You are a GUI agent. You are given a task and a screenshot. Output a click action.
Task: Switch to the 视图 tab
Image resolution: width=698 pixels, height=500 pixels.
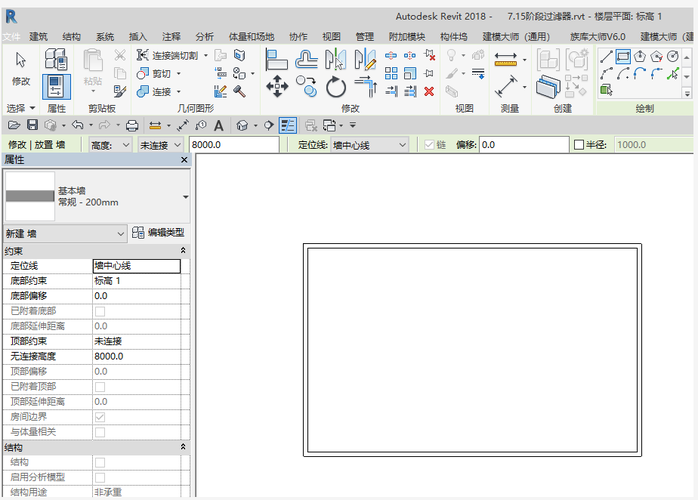point(331,37)
